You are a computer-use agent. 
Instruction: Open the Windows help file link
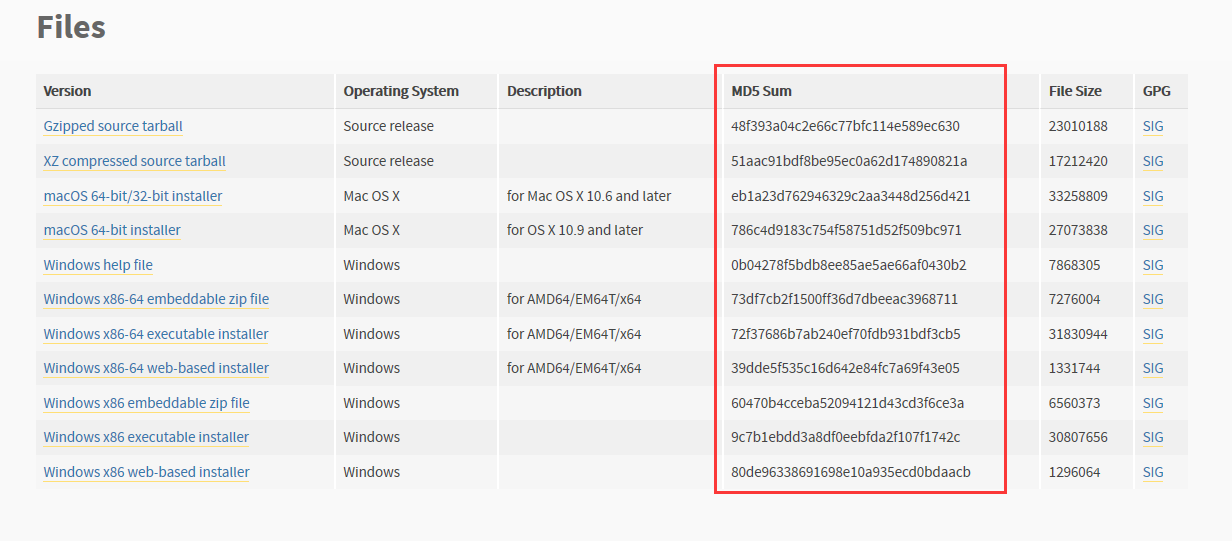[98, 265]
